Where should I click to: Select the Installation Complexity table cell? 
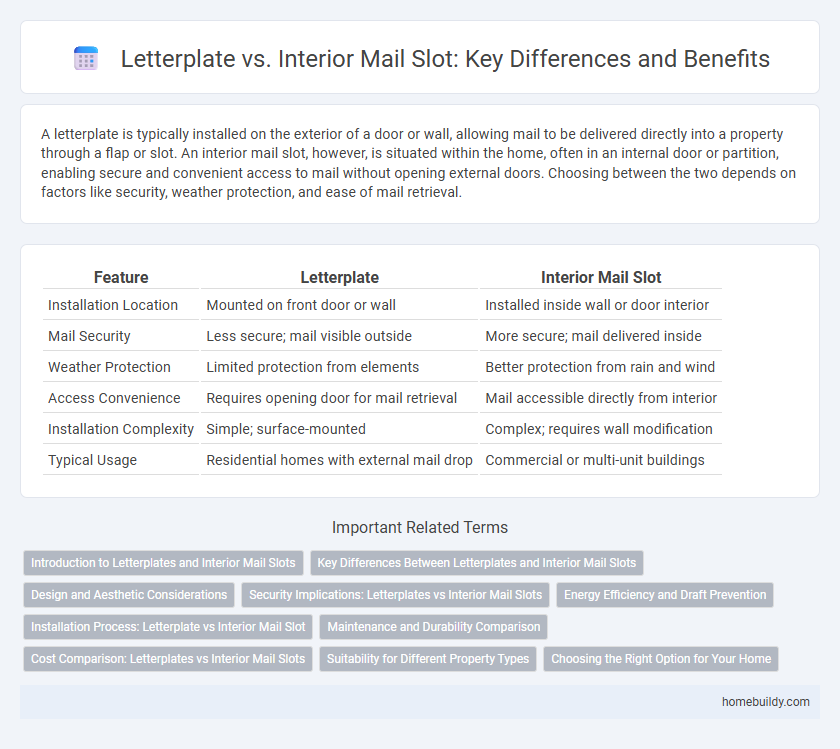[x=120, y=429]
